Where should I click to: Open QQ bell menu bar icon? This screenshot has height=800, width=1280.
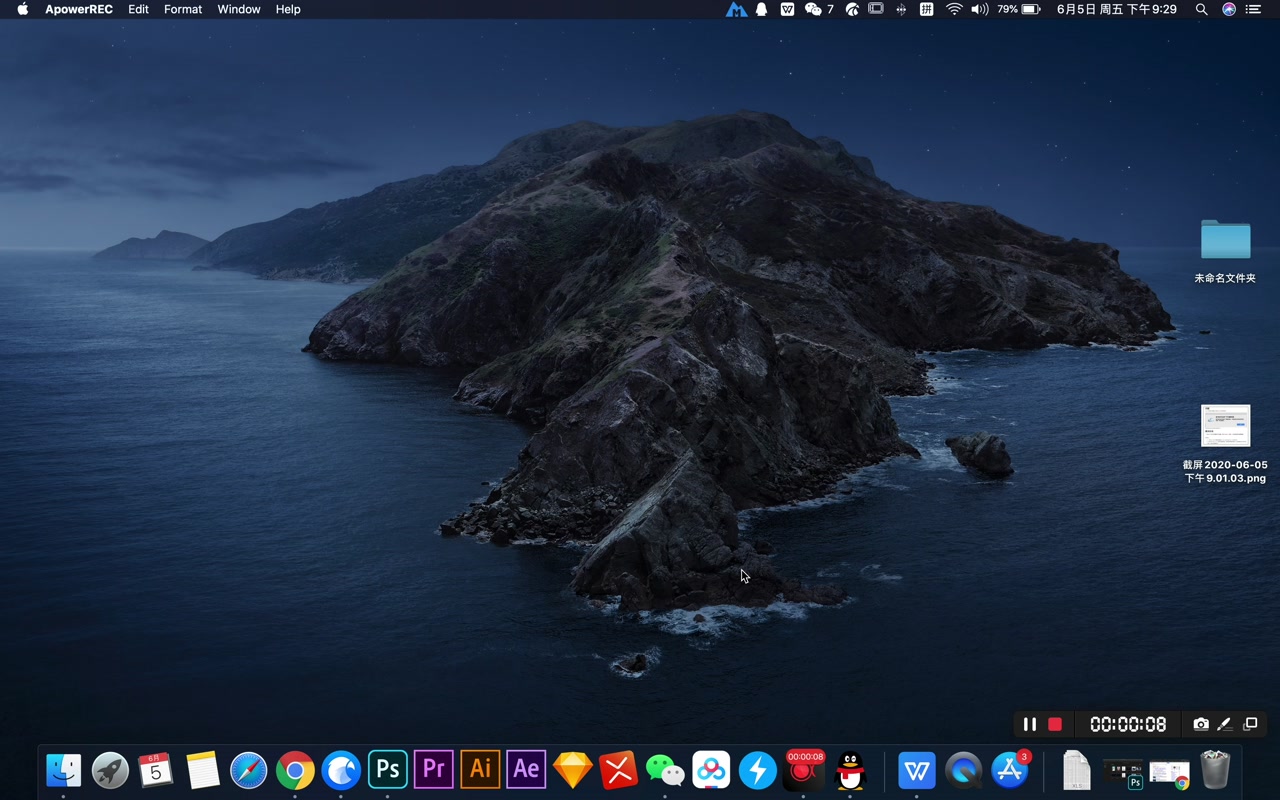click(762, 9)
